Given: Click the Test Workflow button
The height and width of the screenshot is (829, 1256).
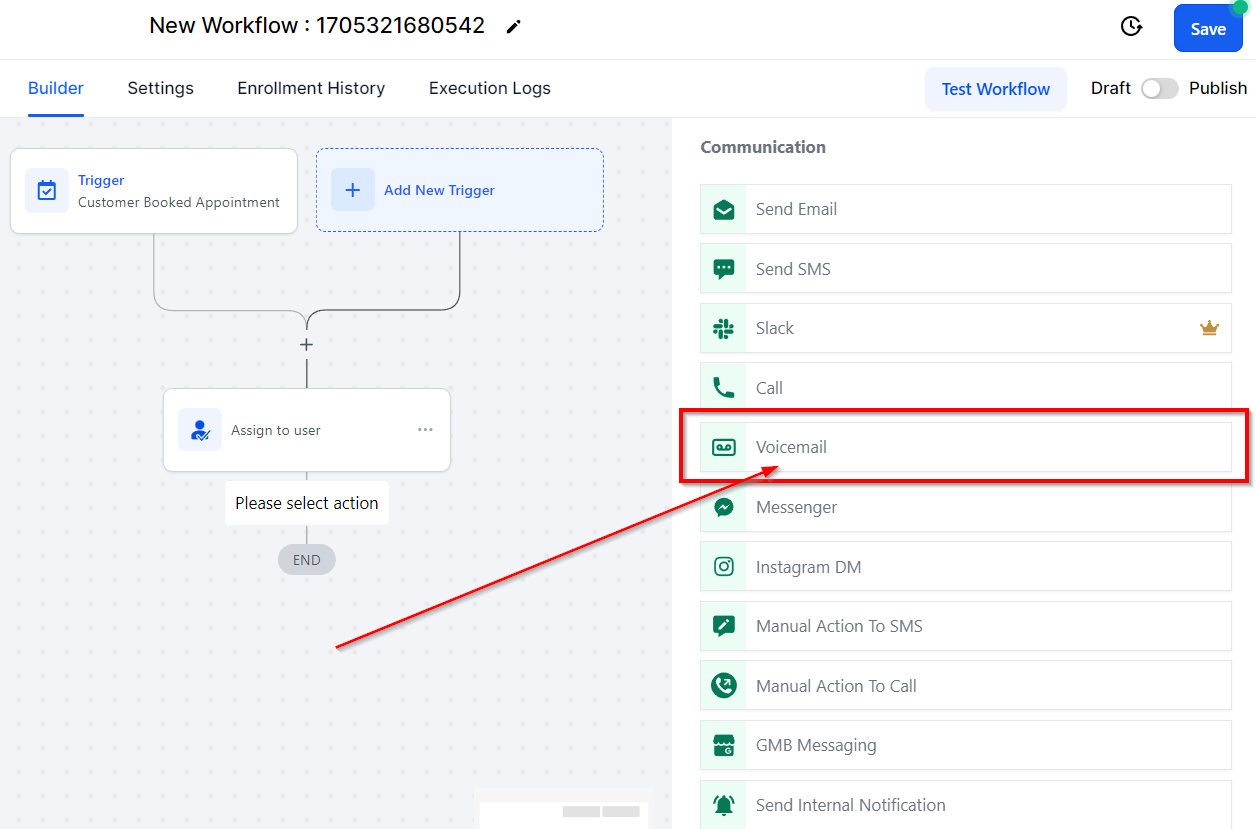Looking at the screenshot, I should point(996,89).
